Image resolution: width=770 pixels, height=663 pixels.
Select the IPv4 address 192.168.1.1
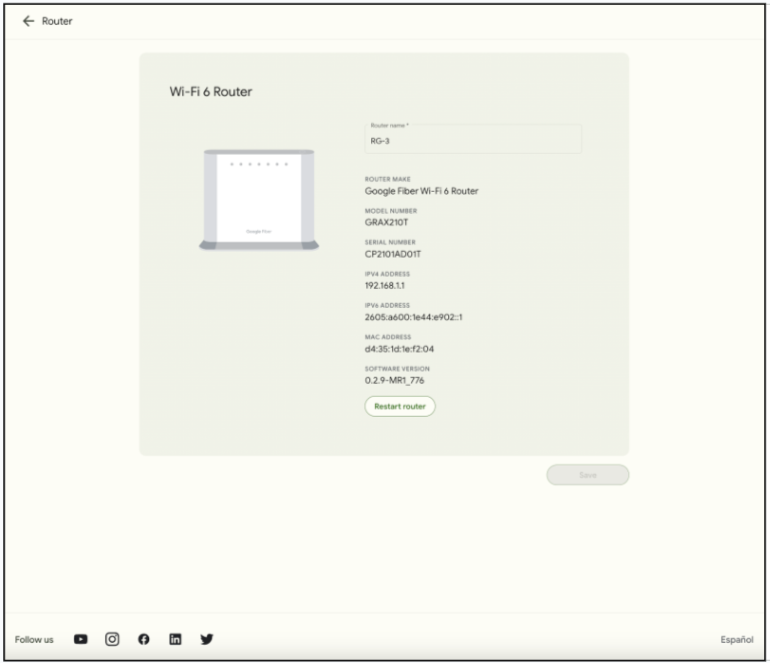[x=385, y=285]
